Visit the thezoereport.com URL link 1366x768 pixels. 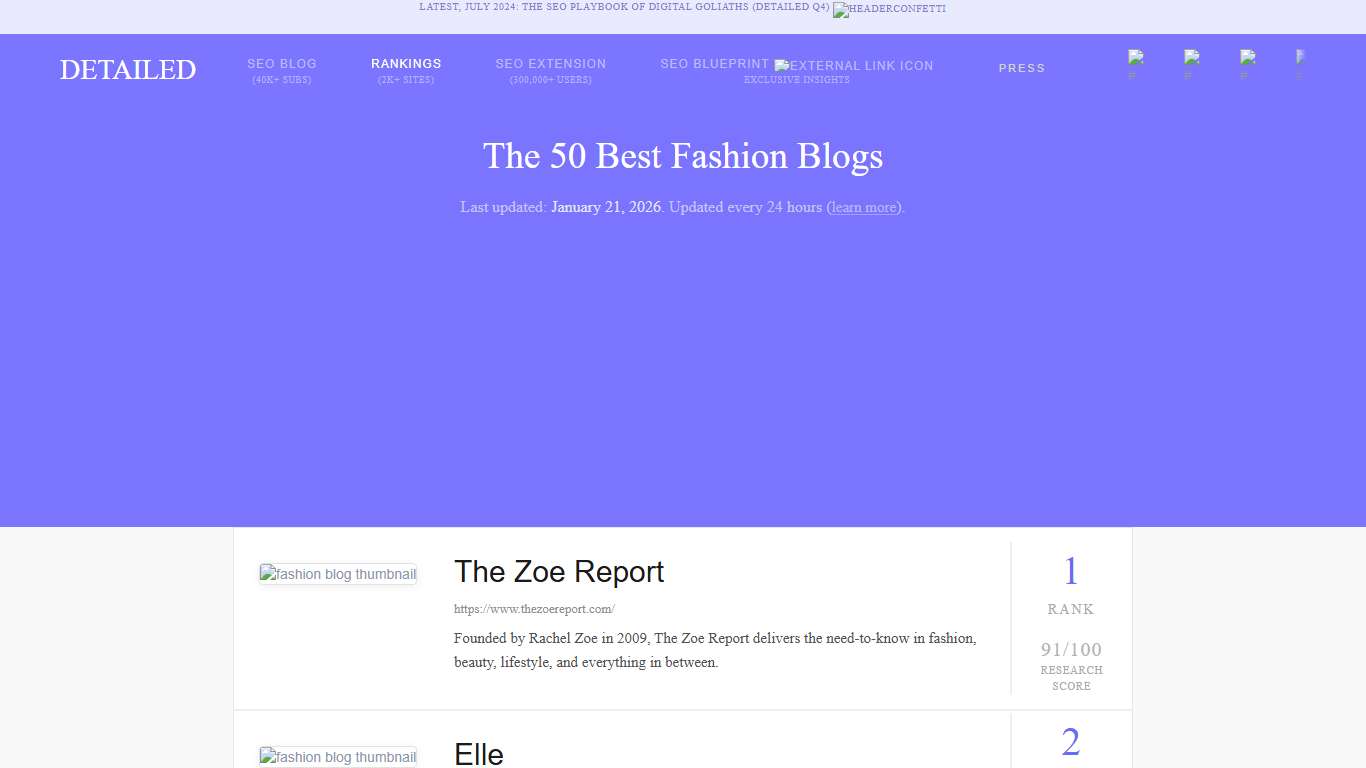coord(535,608)
